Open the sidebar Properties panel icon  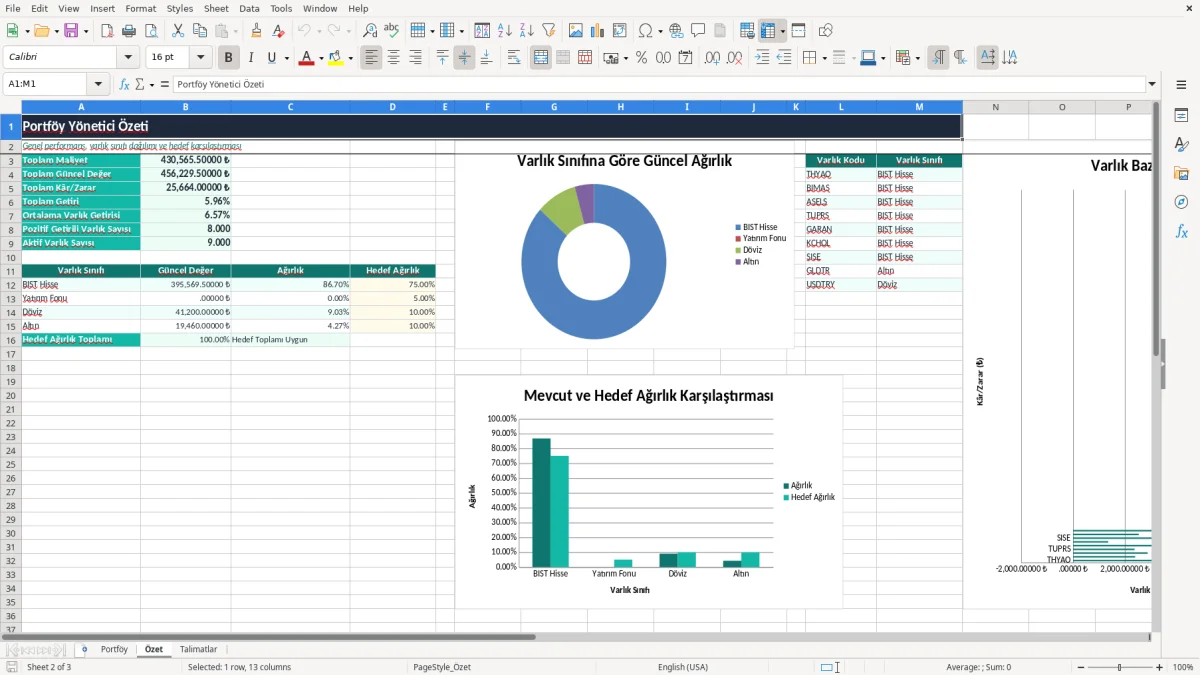tap(1181, 116)
